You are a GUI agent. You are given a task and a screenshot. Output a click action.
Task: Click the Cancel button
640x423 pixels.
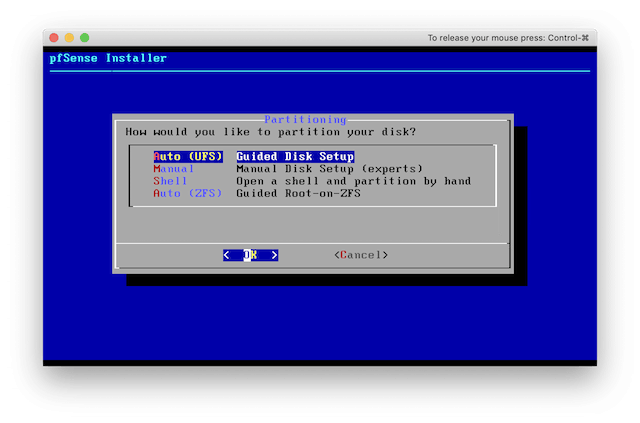point(361,255)
